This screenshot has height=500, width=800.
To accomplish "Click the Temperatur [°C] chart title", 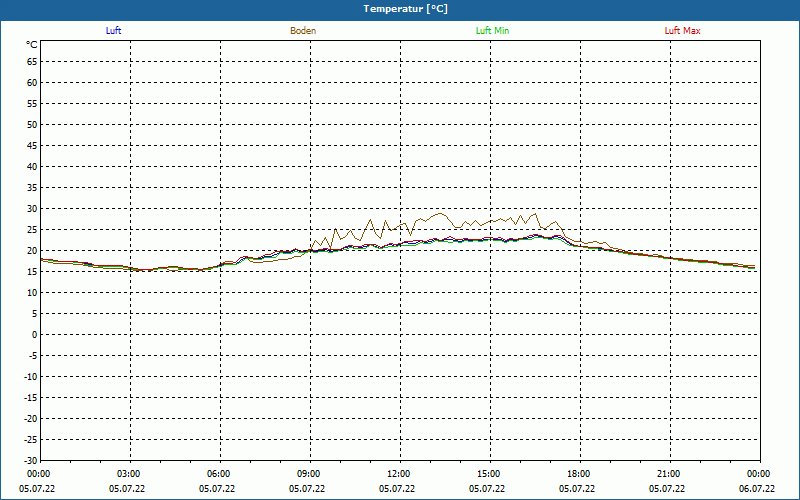I will (x=406, y=9).
